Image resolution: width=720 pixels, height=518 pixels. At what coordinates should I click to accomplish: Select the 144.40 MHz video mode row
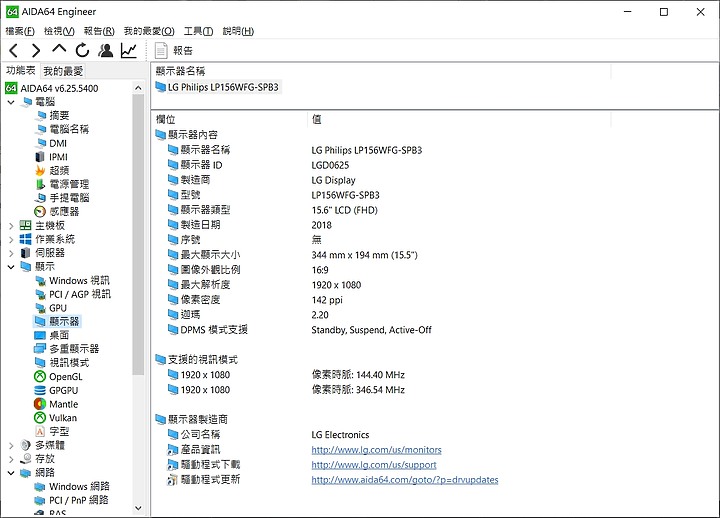point(287,375)
